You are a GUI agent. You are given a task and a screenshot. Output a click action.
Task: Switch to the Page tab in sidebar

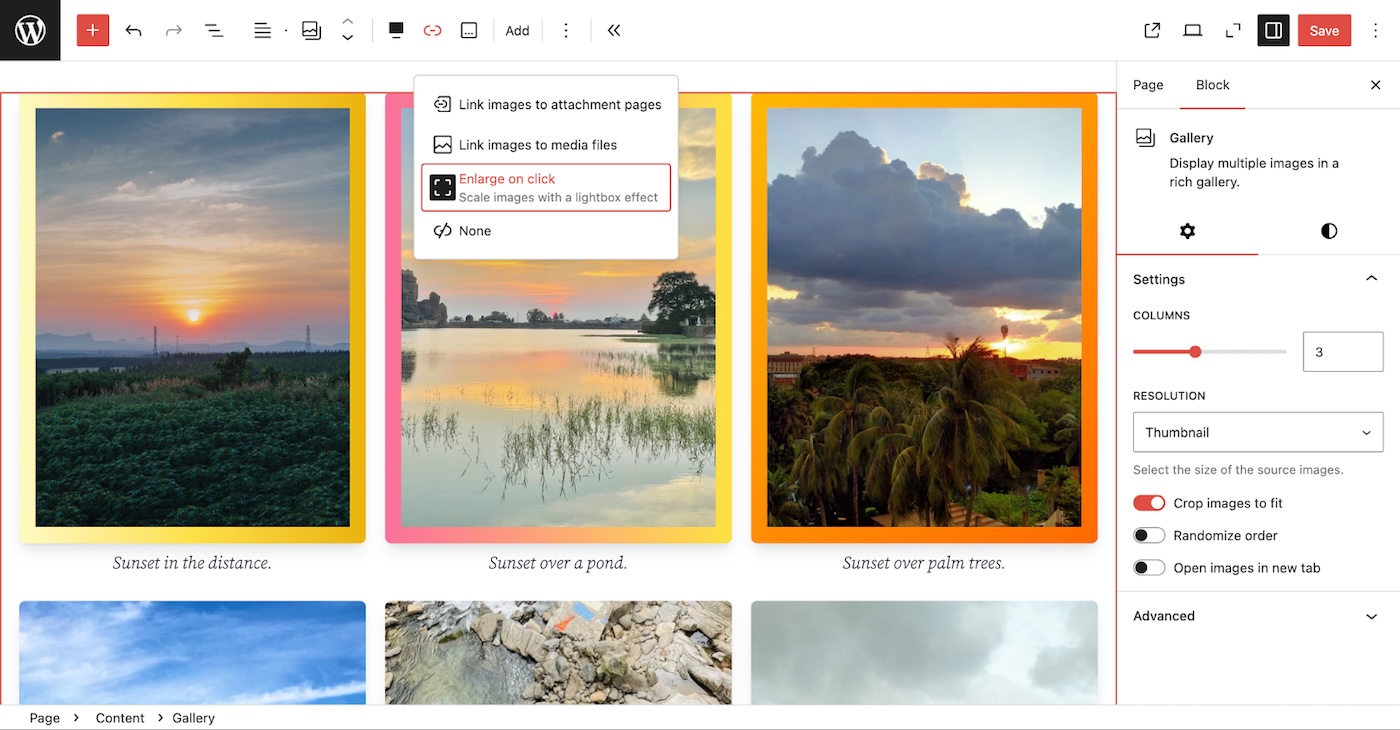1148,85
